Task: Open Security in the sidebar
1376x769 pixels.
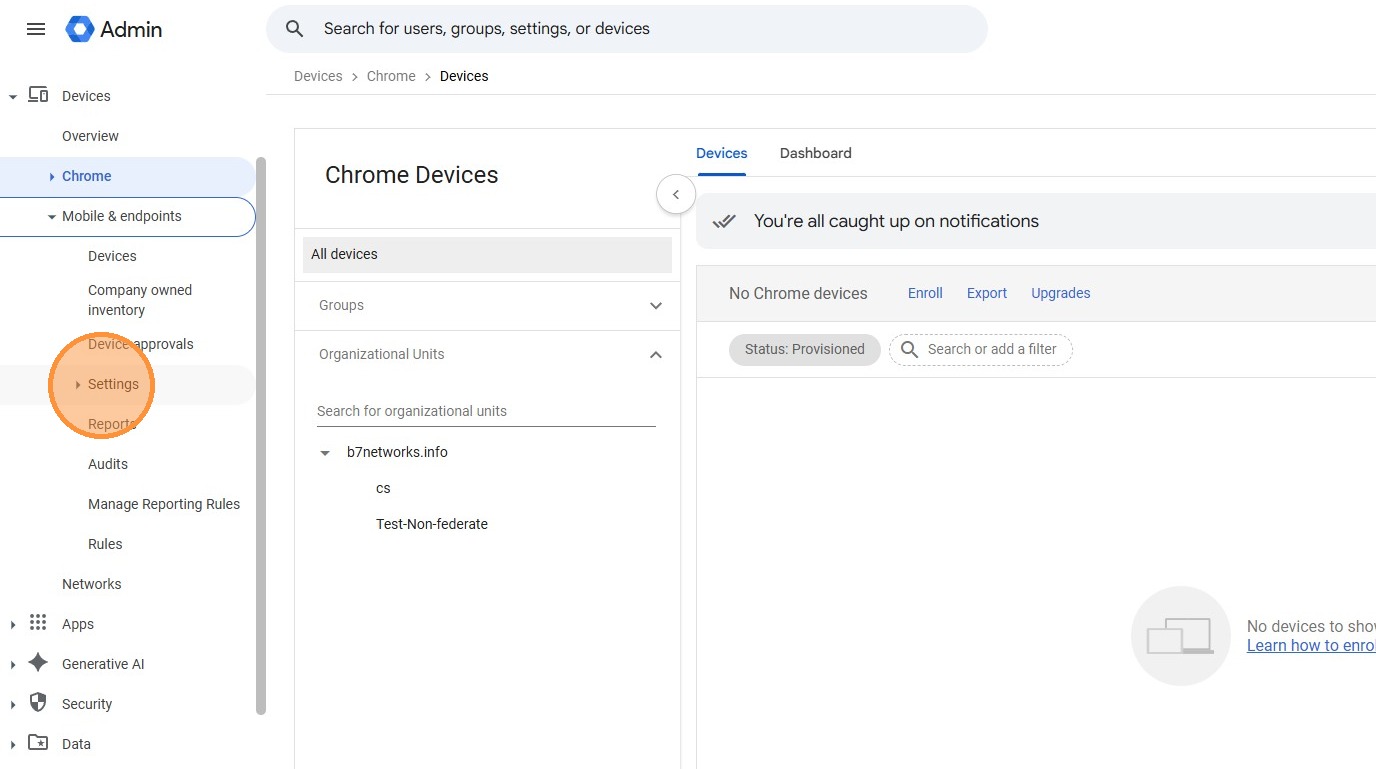Action: [x=87, y=704]
